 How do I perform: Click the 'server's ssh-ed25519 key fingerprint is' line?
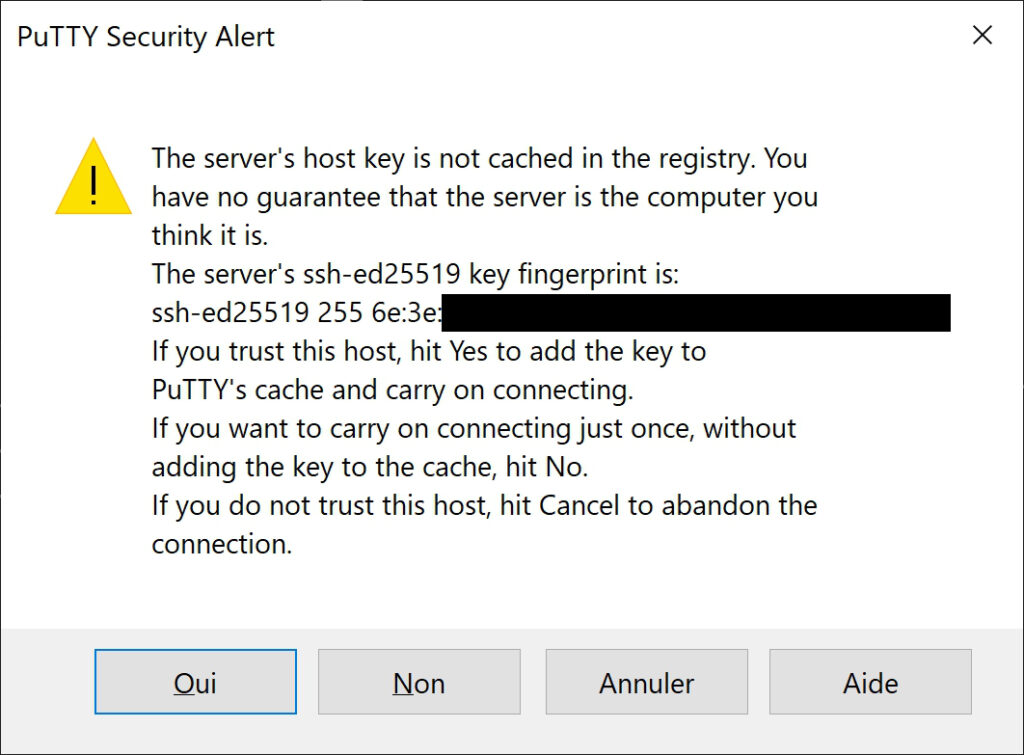pos(415,274)
